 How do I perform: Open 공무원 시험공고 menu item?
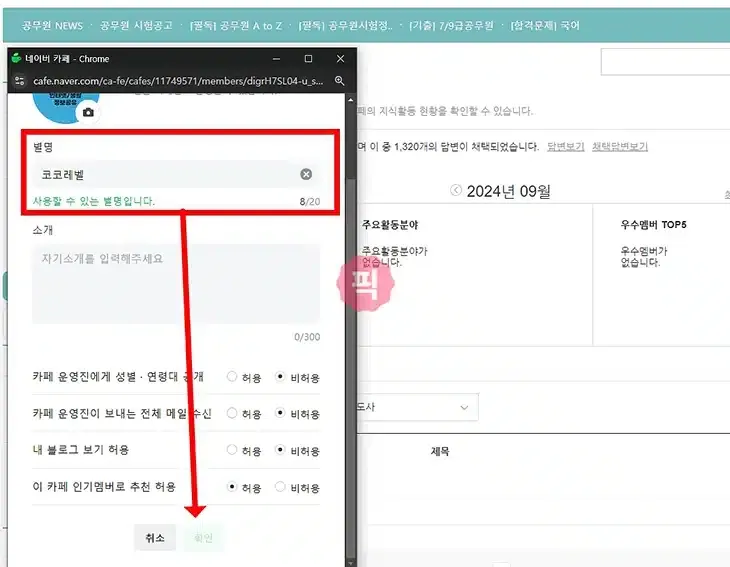[x=136, y=26]
